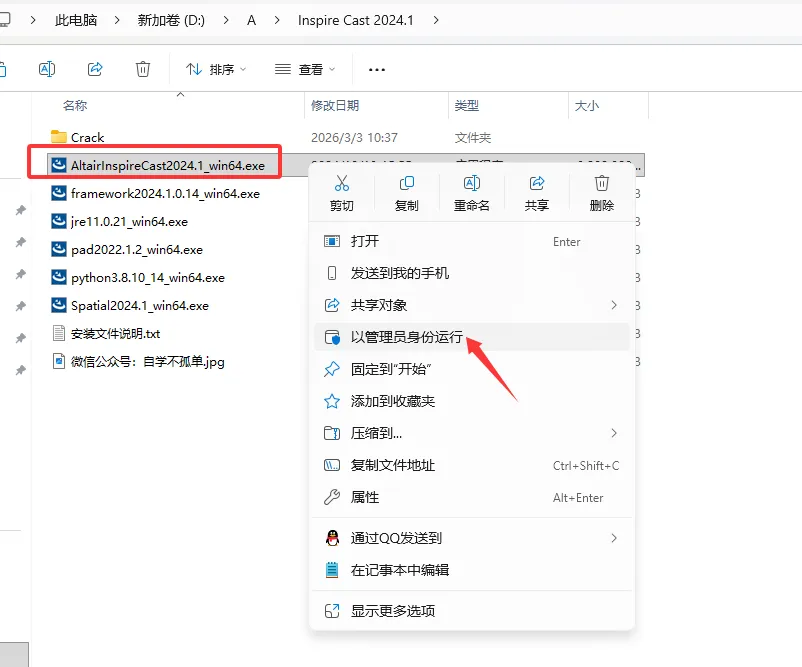Click the python3.8.10_14_win64.exe file icon
The height and width of the screenshot is (667, 802).
pyautogui.click(x=59, y=277)
